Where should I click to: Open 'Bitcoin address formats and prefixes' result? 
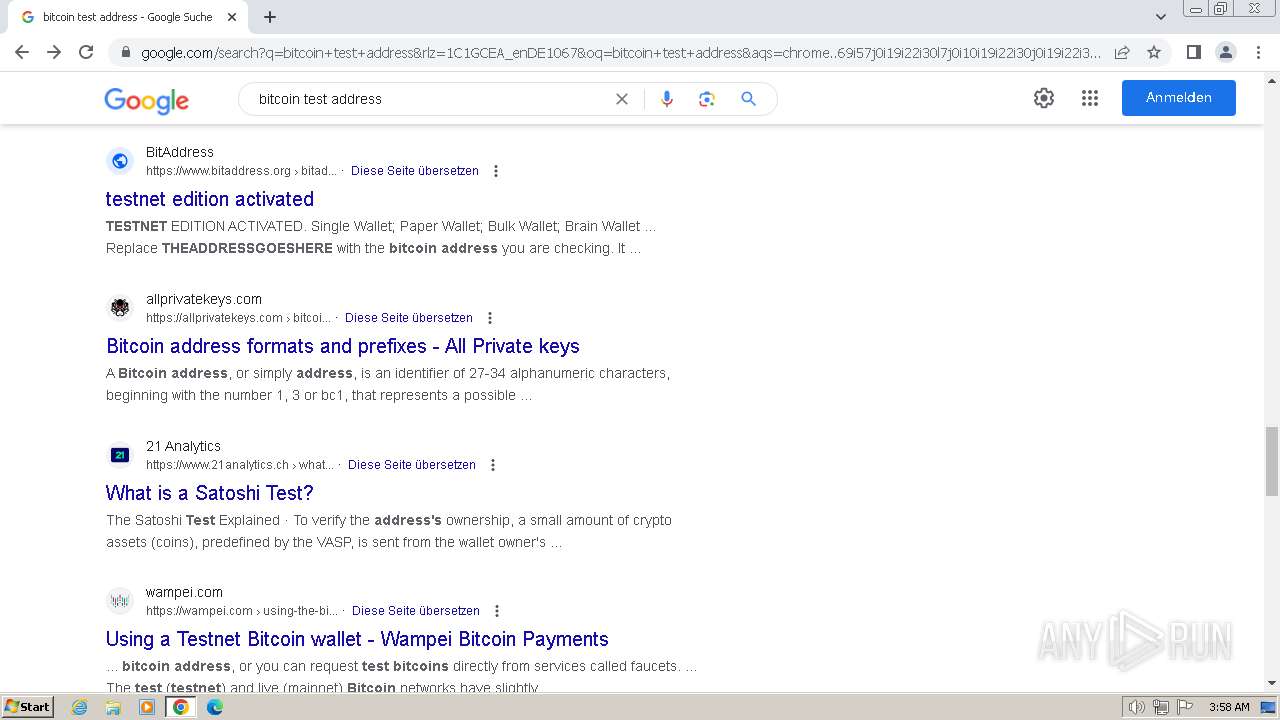coord(343,346)
